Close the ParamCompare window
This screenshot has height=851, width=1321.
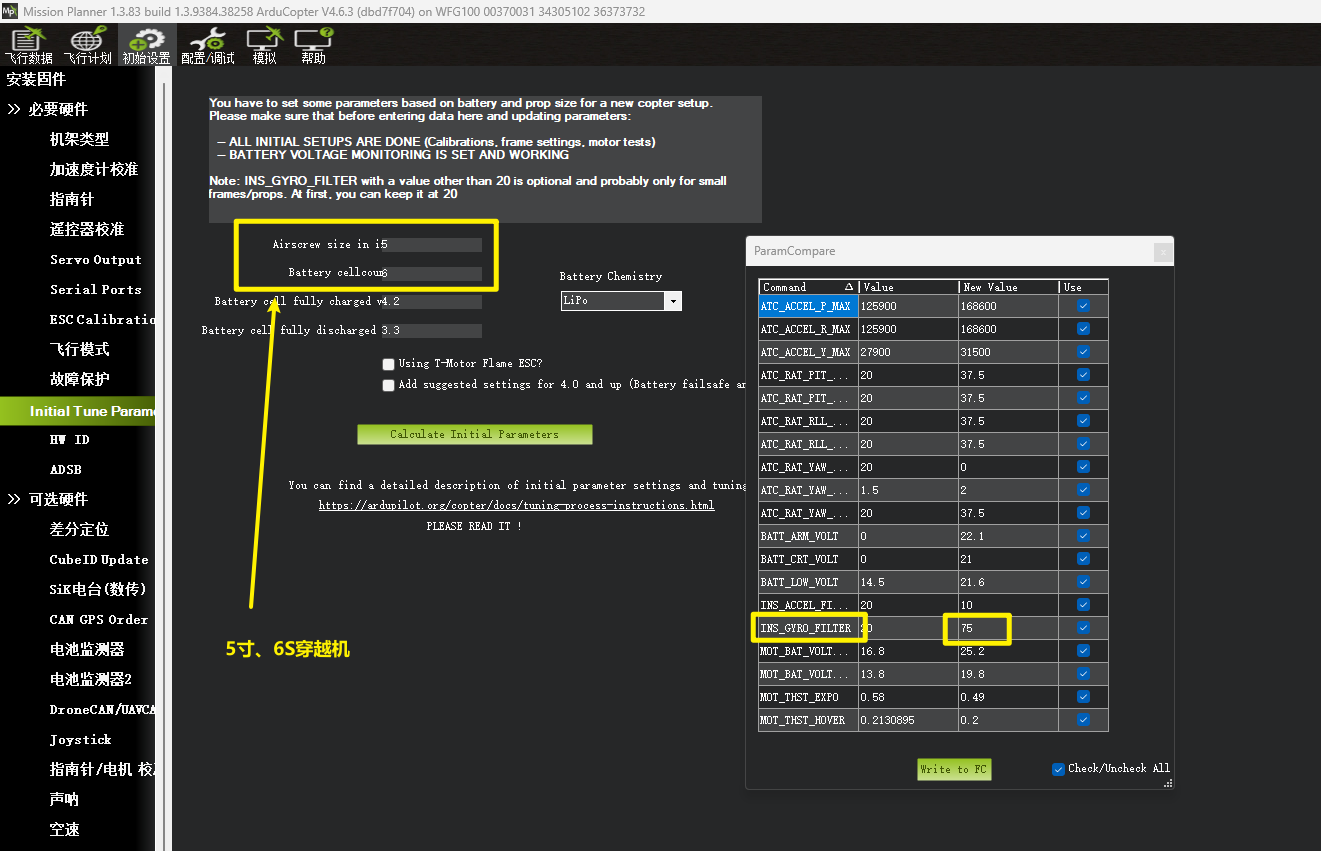1162,252
